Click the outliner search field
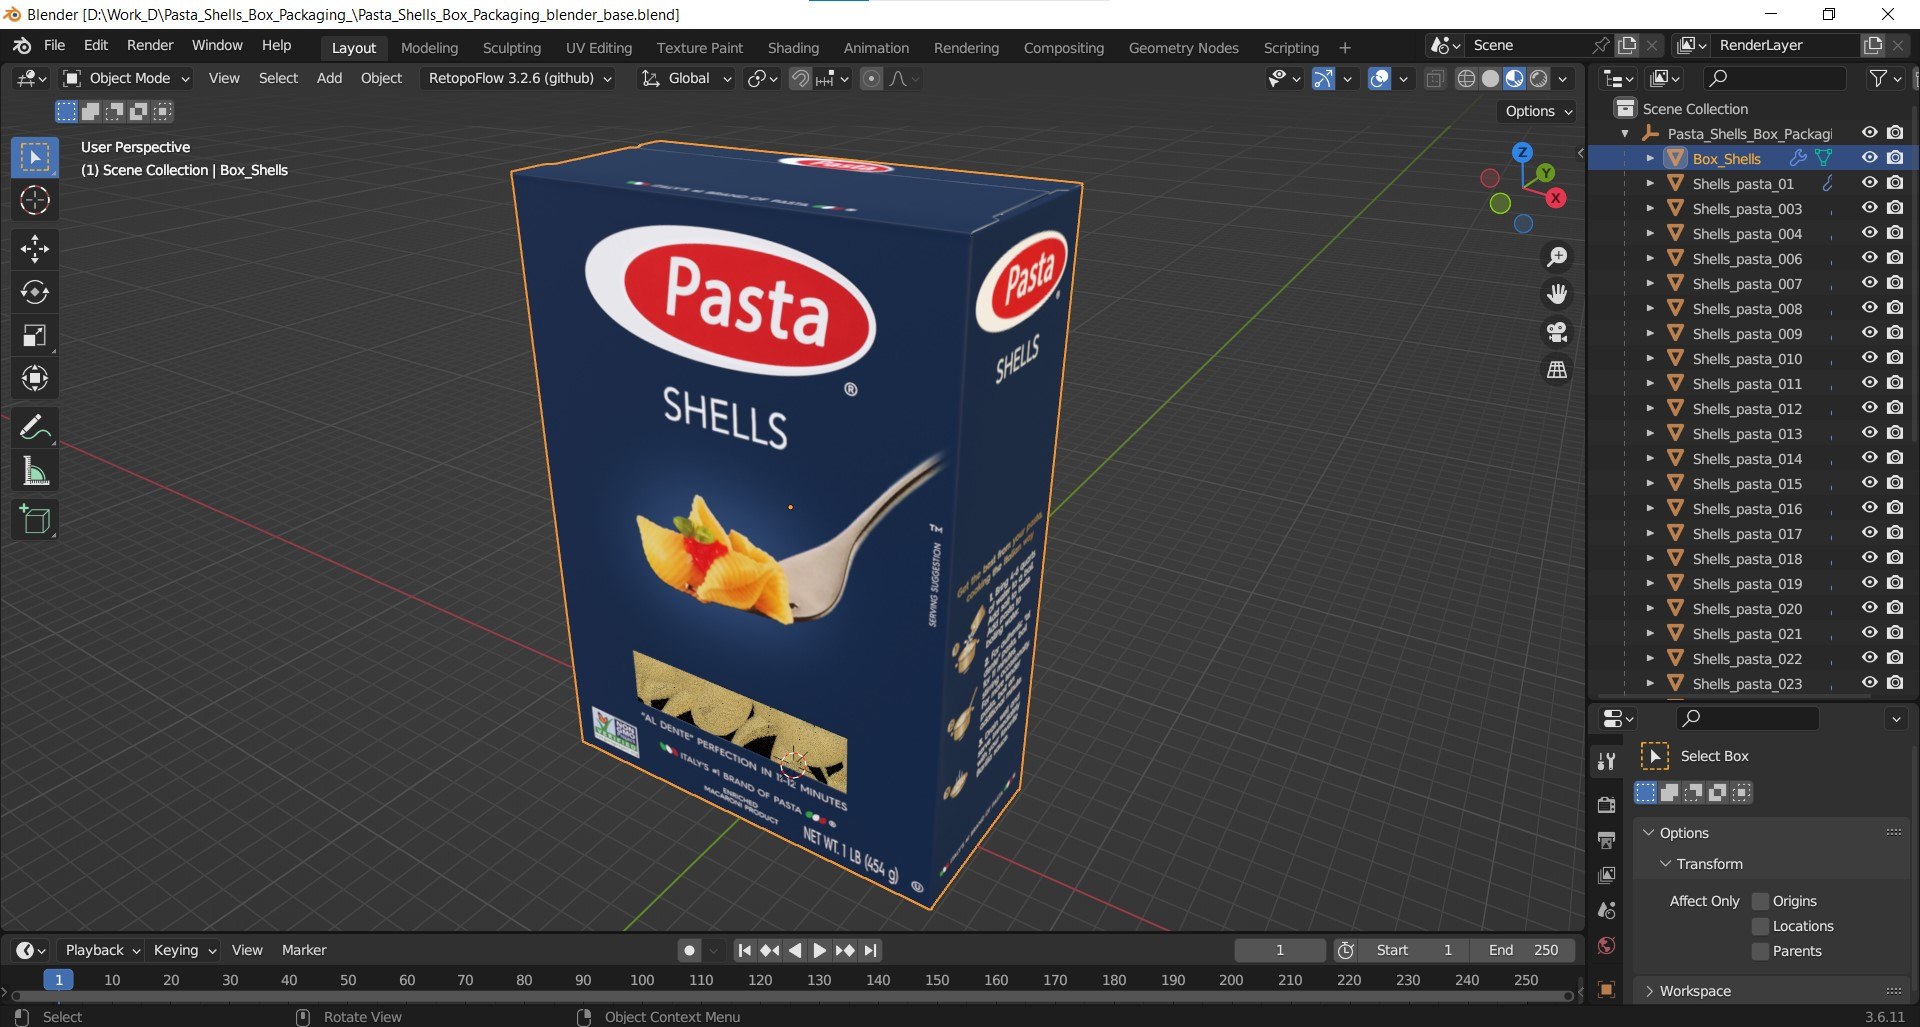The image size is (1920, 1027). (x=1774, y=78)
